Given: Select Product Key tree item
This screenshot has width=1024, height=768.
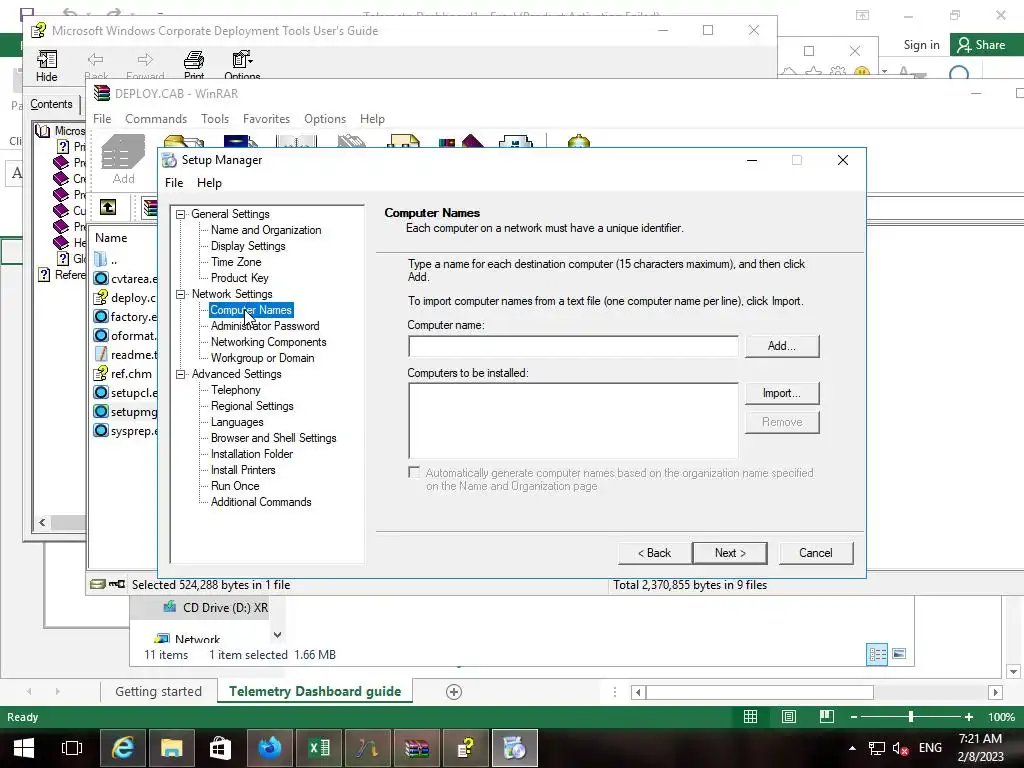Looking at the screenshot, I should 240,278.
